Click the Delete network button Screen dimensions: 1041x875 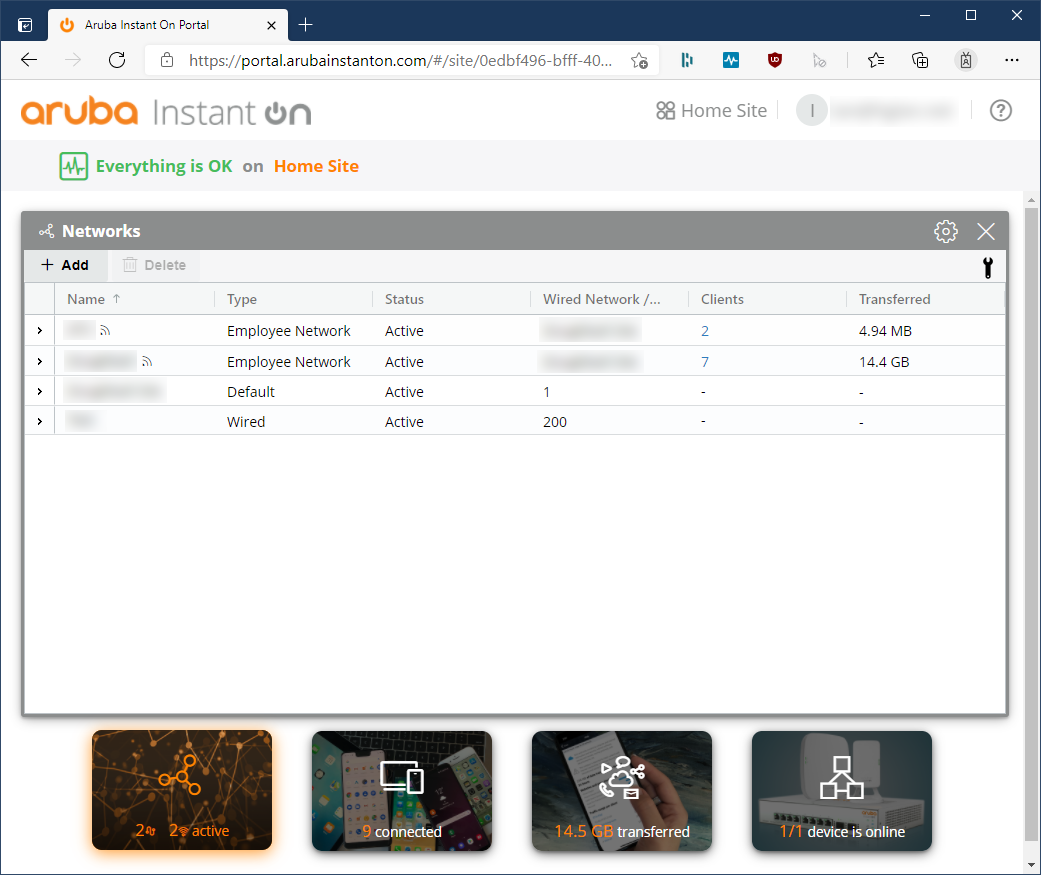[x=155, y=265]
